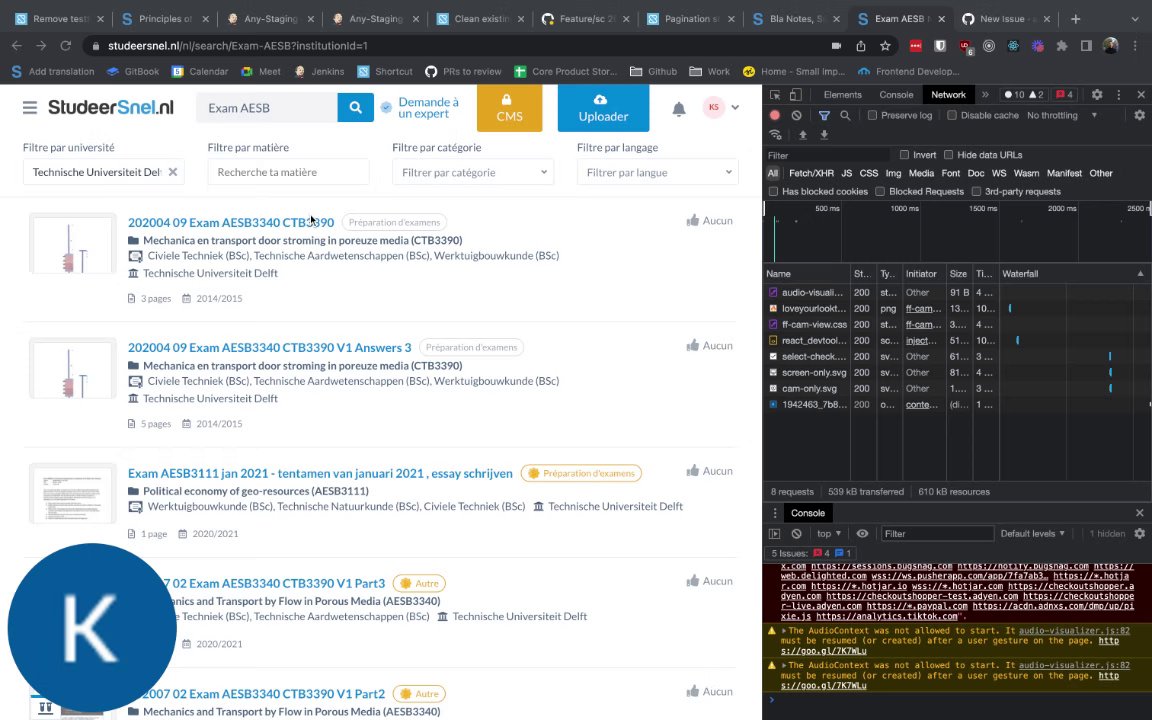Open Demande à un expert link
The height and width of the screenshot is (720, 1152).
[x=428, y=108]
